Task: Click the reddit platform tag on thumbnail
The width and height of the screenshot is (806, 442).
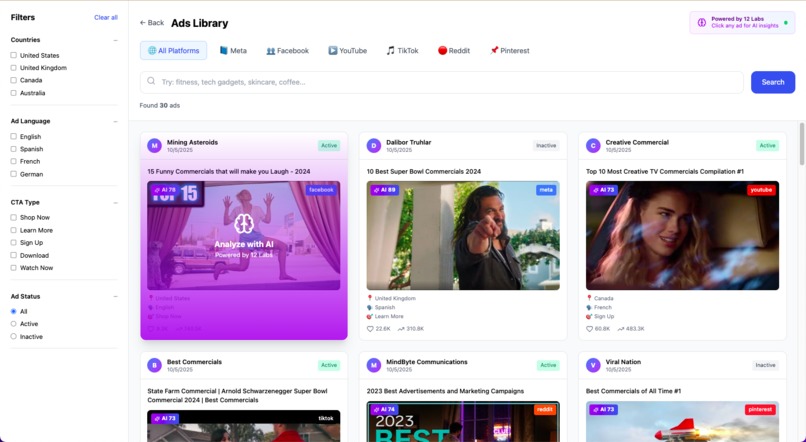Action: (544, 410)
